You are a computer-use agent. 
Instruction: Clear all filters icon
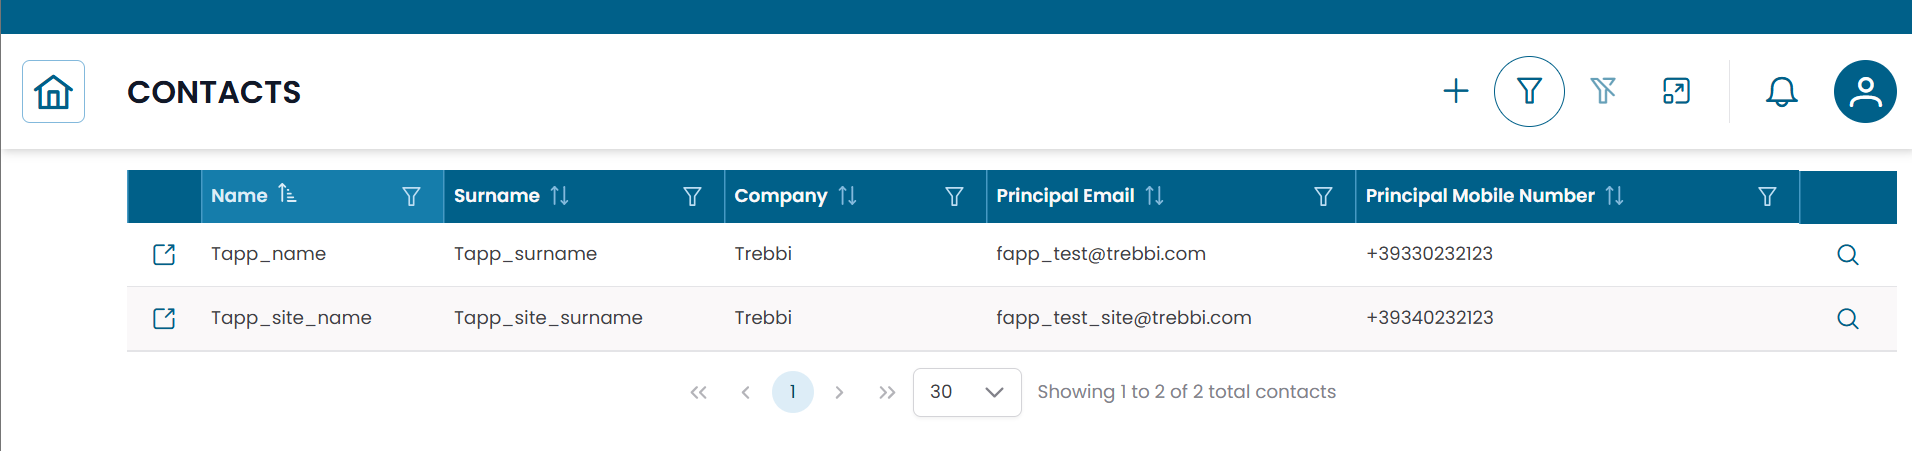pos(1603,91)
